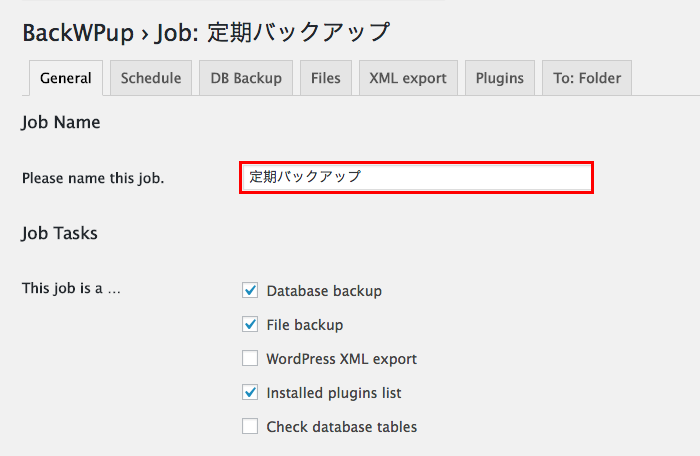700x456 pixels.
Task: Click the 'Job Name' section heading
Action: 61,122
